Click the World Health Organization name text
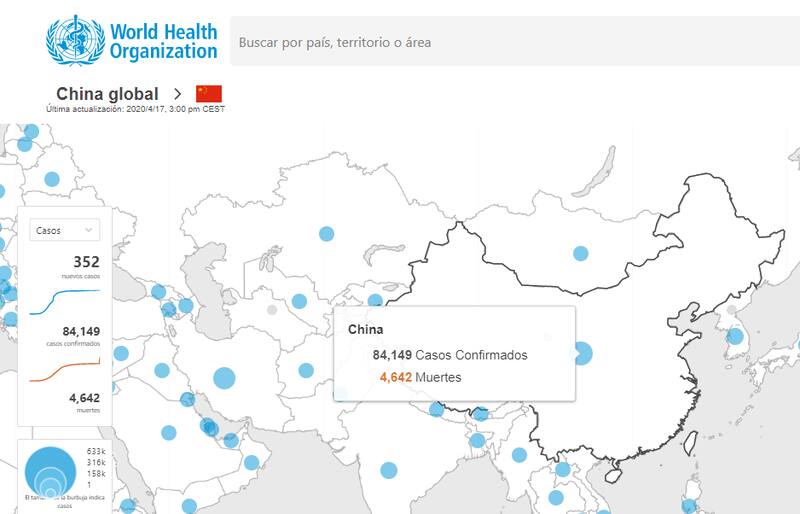Image resolution: width=800 pixels, height=514 pixels. pos(163,40)
